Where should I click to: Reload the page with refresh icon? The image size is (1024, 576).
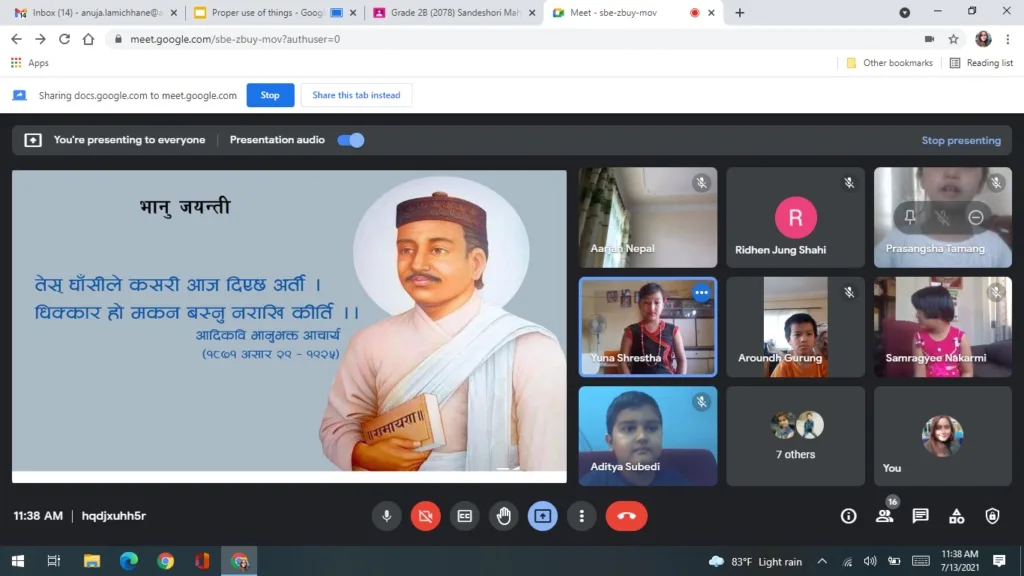click(64, 39)
